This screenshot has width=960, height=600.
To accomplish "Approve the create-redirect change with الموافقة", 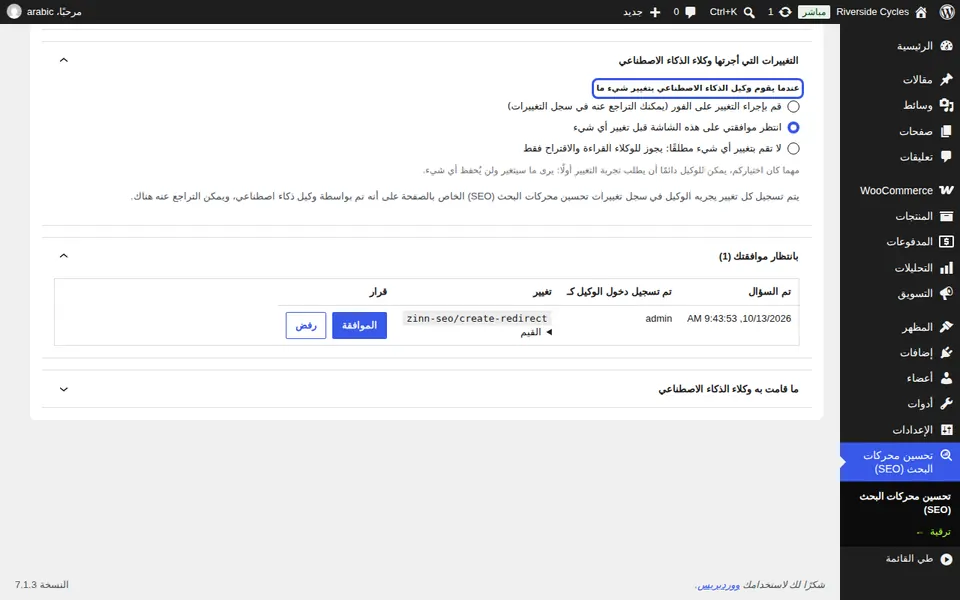I will click(x=359, y=326).
